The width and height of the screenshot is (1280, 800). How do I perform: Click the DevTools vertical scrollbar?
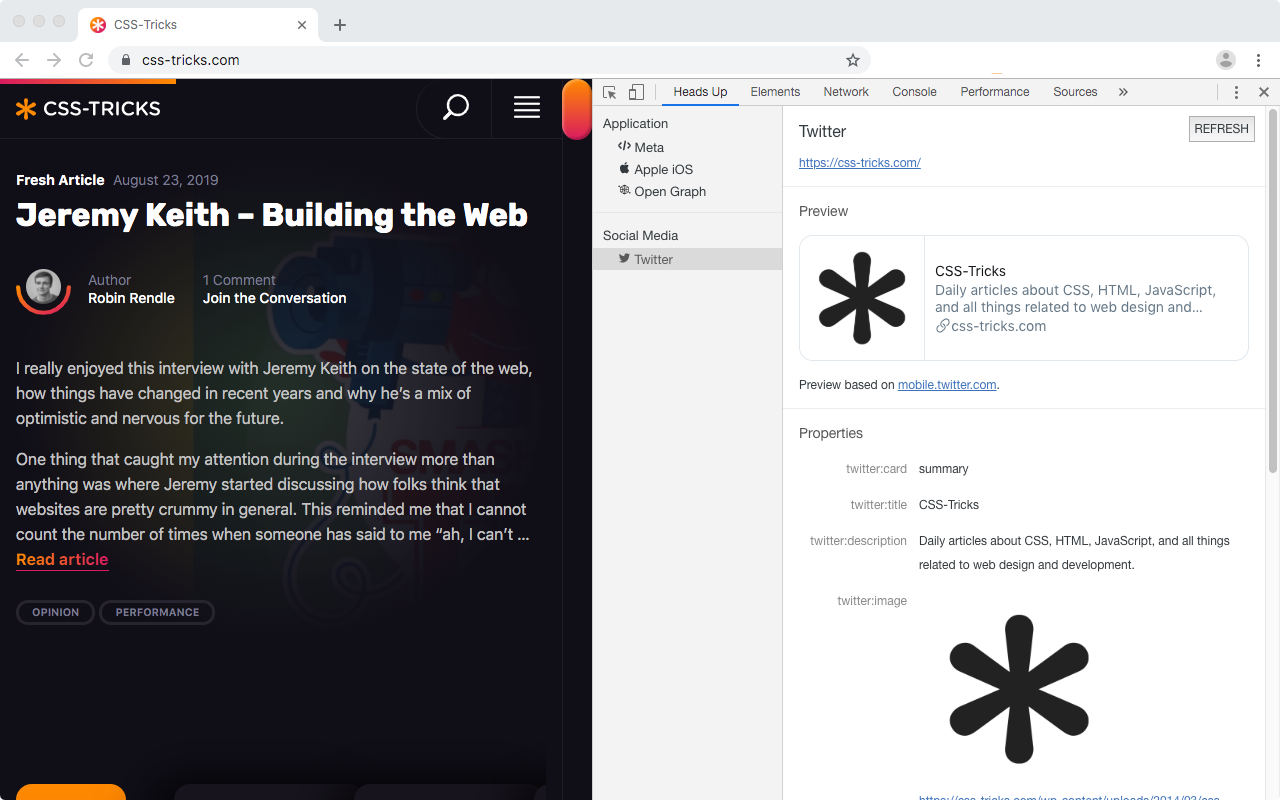click(1273, 290)
